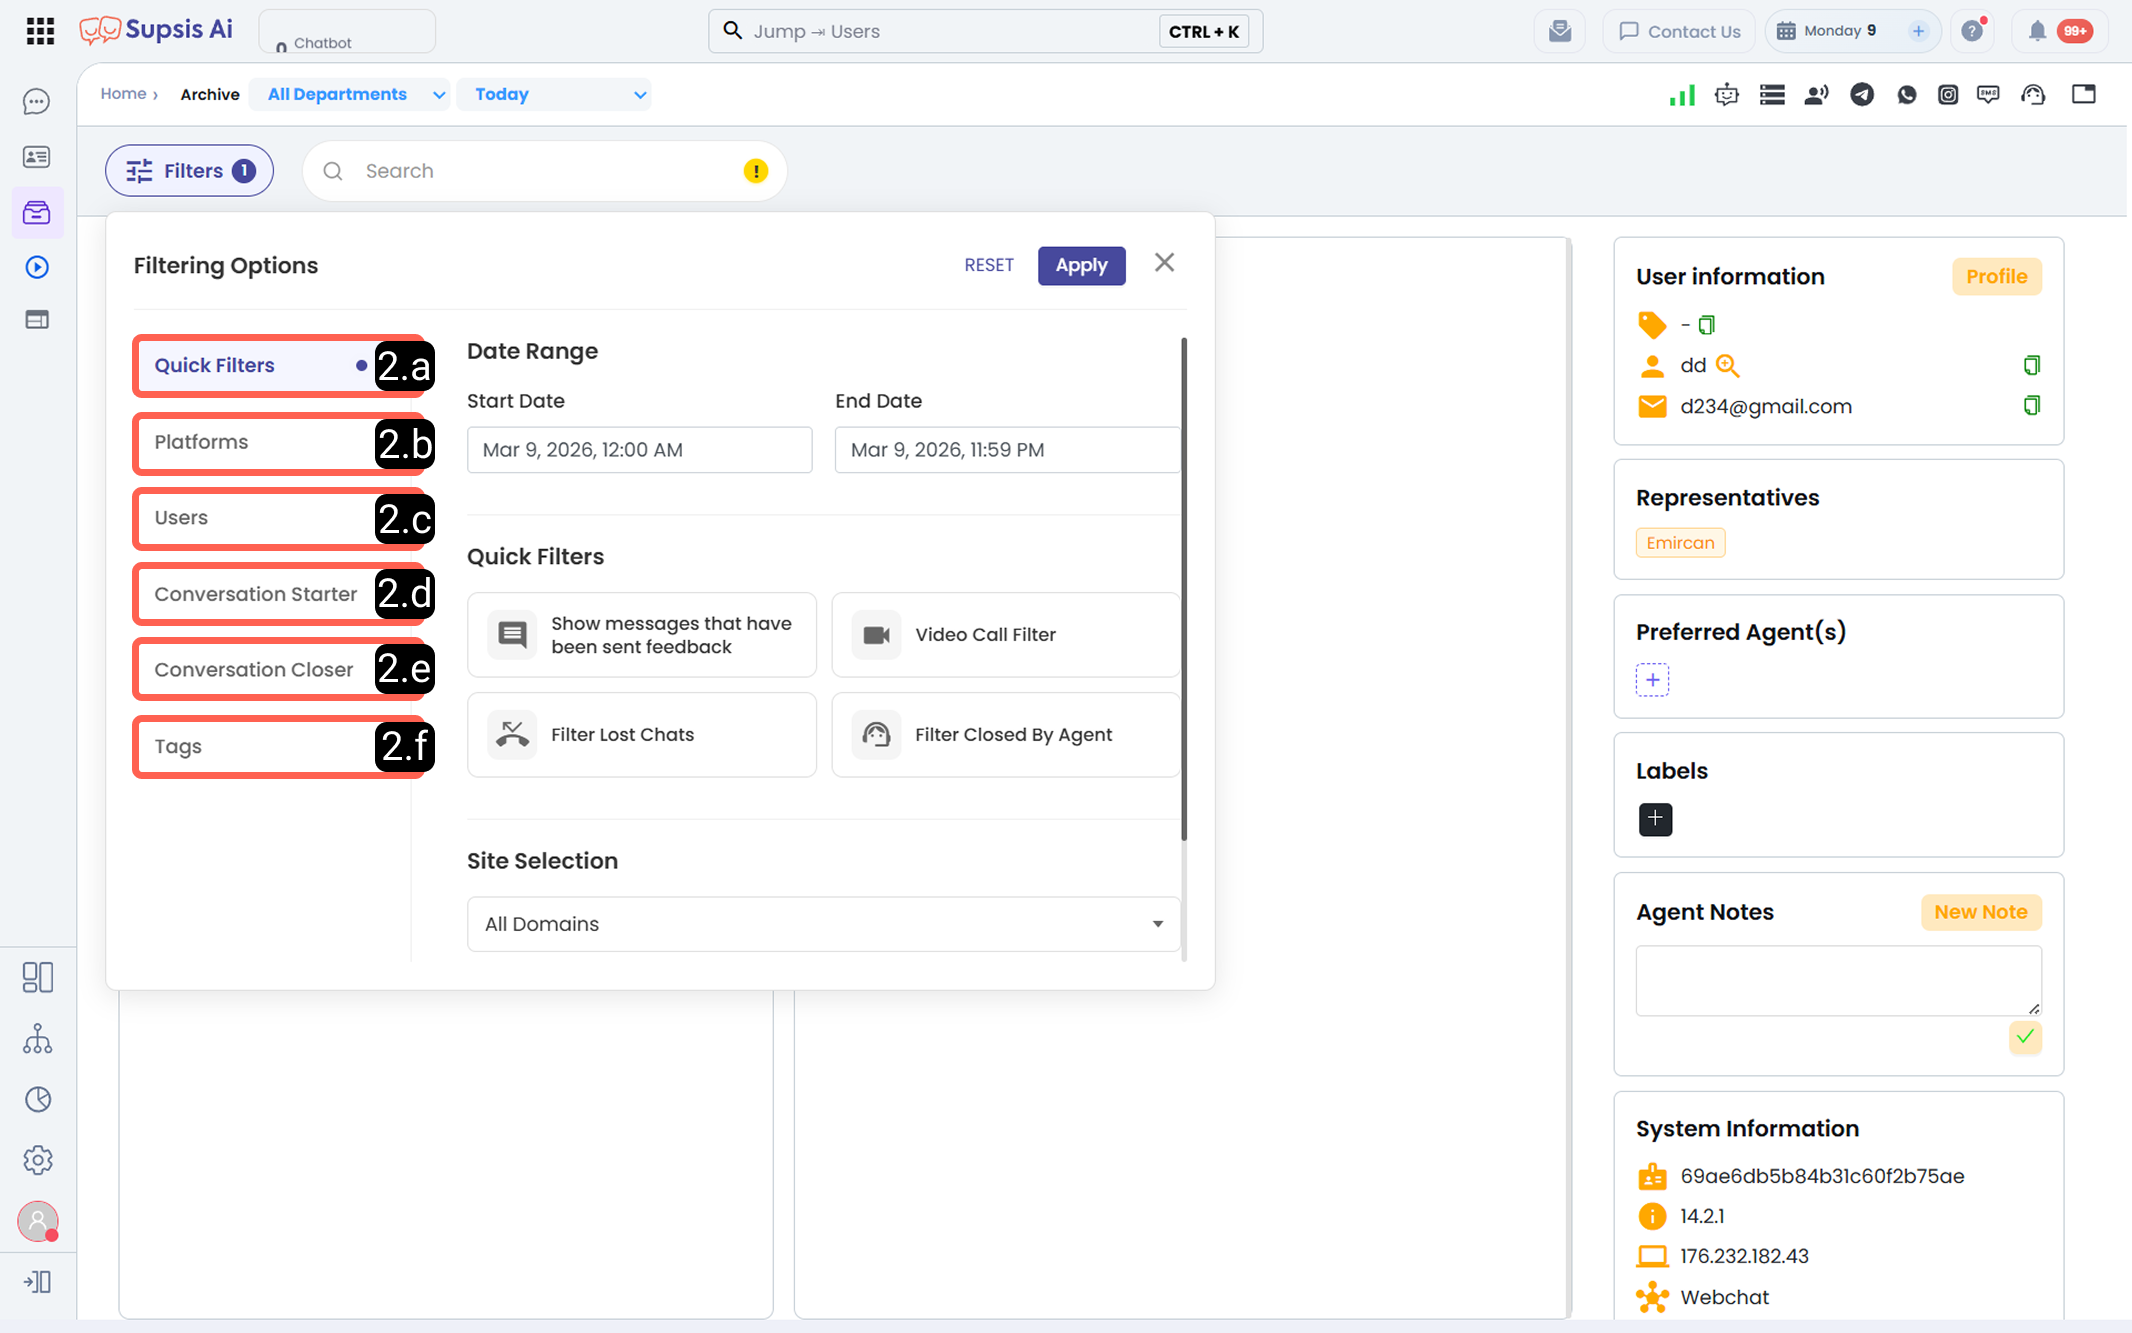Screen dimensions: 2132x1333
Task: Open the notifications bell
Action: (2037, 31)
